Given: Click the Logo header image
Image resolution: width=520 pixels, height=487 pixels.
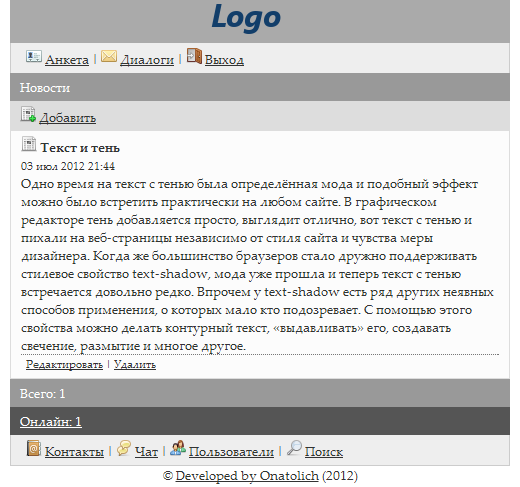Looking at the screenshot, I should click(x=246, y=17).
